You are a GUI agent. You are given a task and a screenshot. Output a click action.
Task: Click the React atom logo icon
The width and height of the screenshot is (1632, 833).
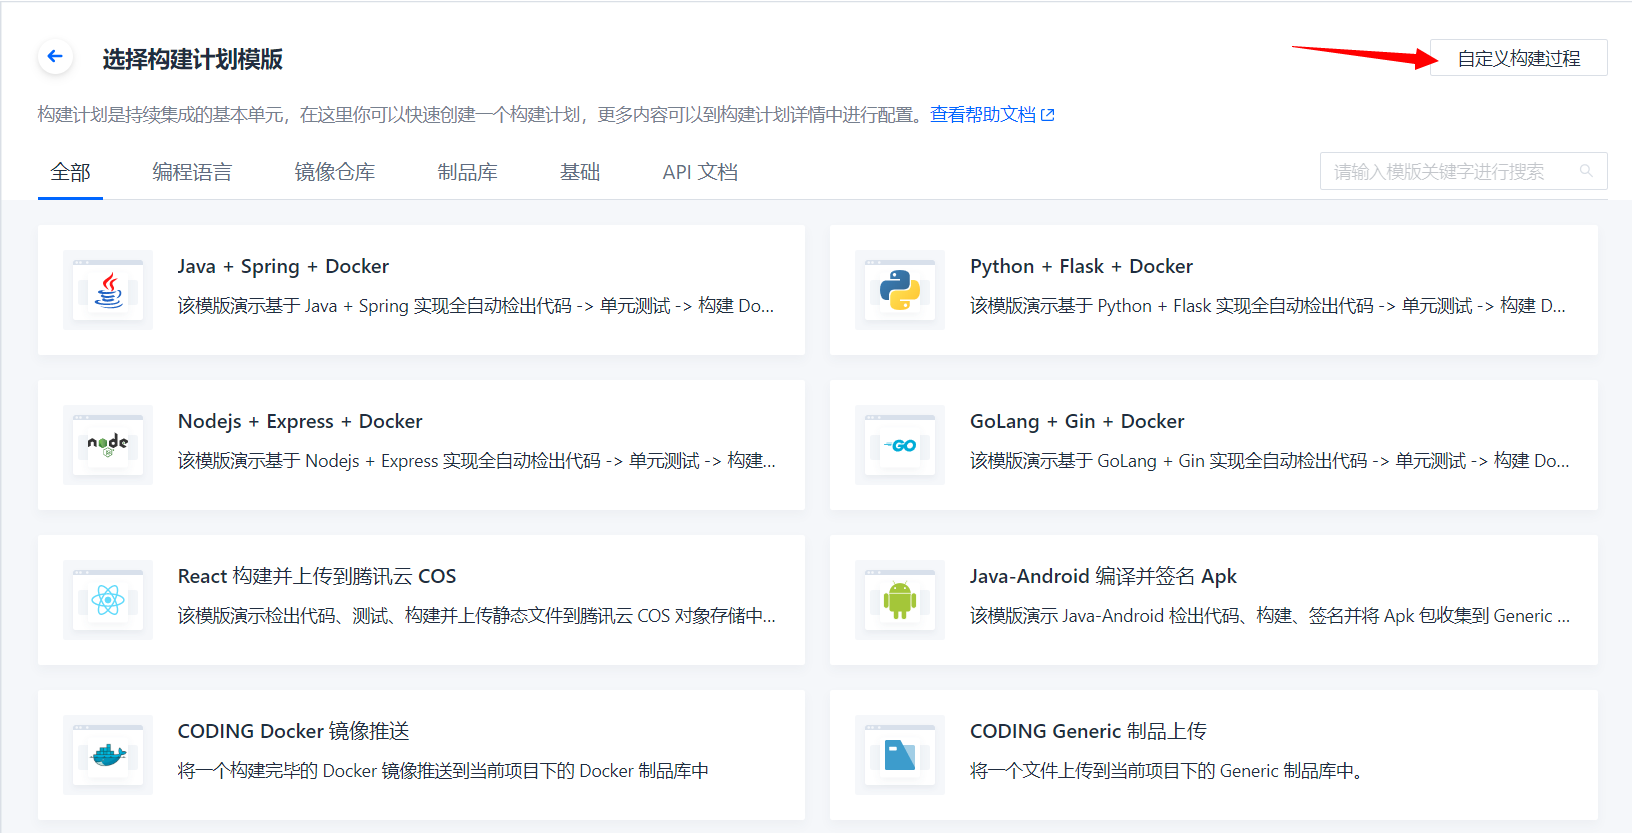[x=108, y=600]
